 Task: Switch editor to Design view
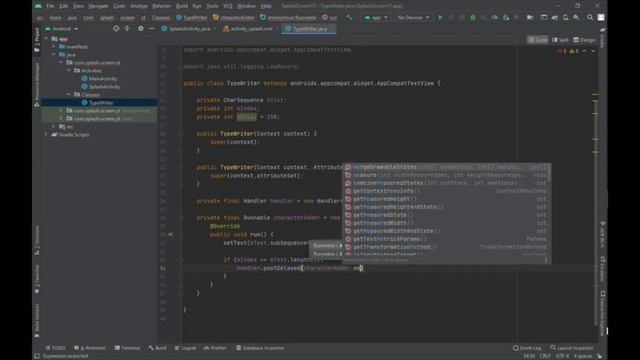pos(584,40)
